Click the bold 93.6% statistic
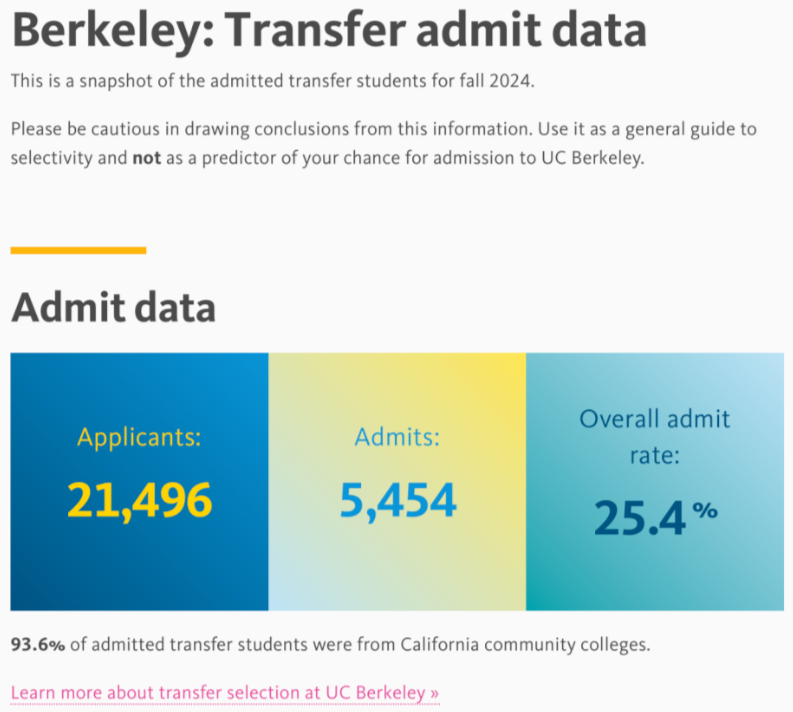Screen dimensions: 793x712 click(37, 645)
